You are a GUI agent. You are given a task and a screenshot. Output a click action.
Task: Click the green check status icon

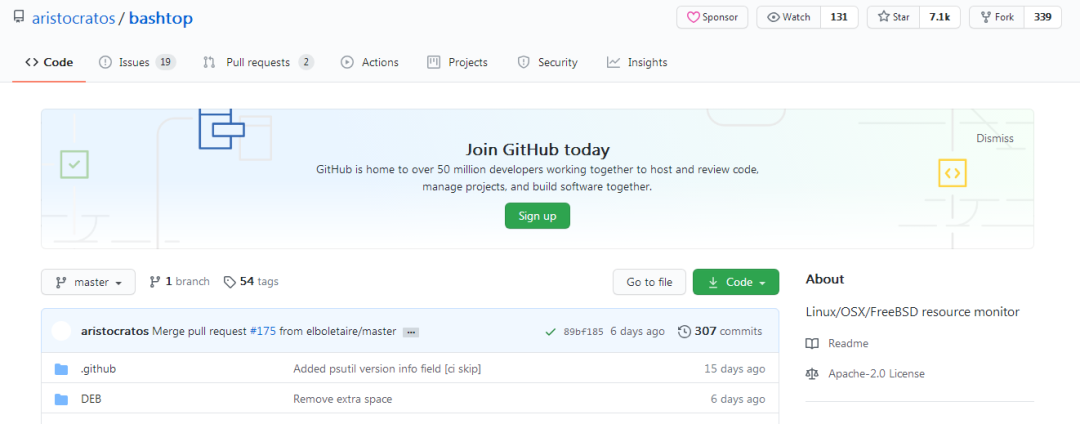pos(550,332)
